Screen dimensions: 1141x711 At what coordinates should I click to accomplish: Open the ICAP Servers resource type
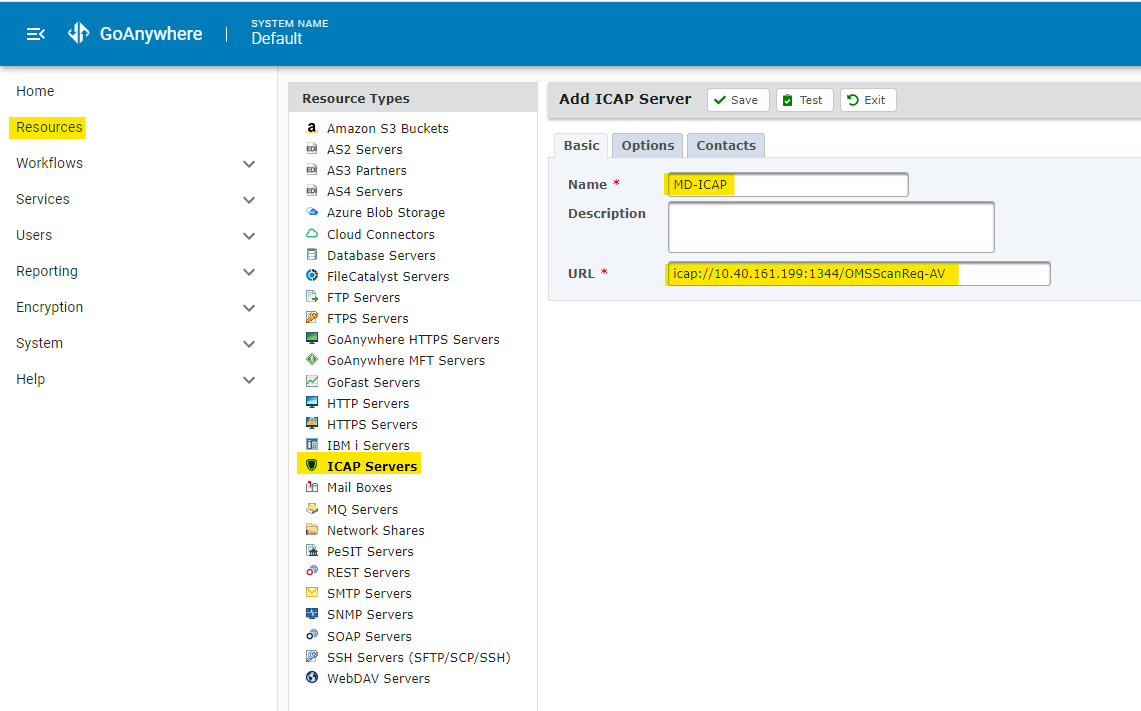[x=372, y=466]
